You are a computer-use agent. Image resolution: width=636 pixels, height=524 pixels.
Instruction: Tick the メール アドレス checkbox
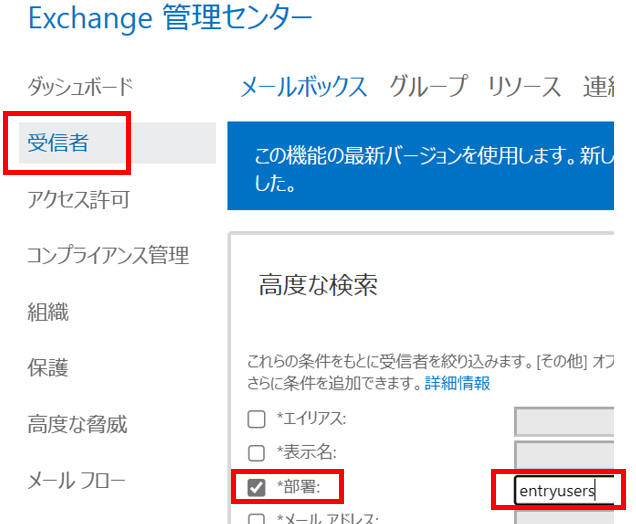pos(256,519)
